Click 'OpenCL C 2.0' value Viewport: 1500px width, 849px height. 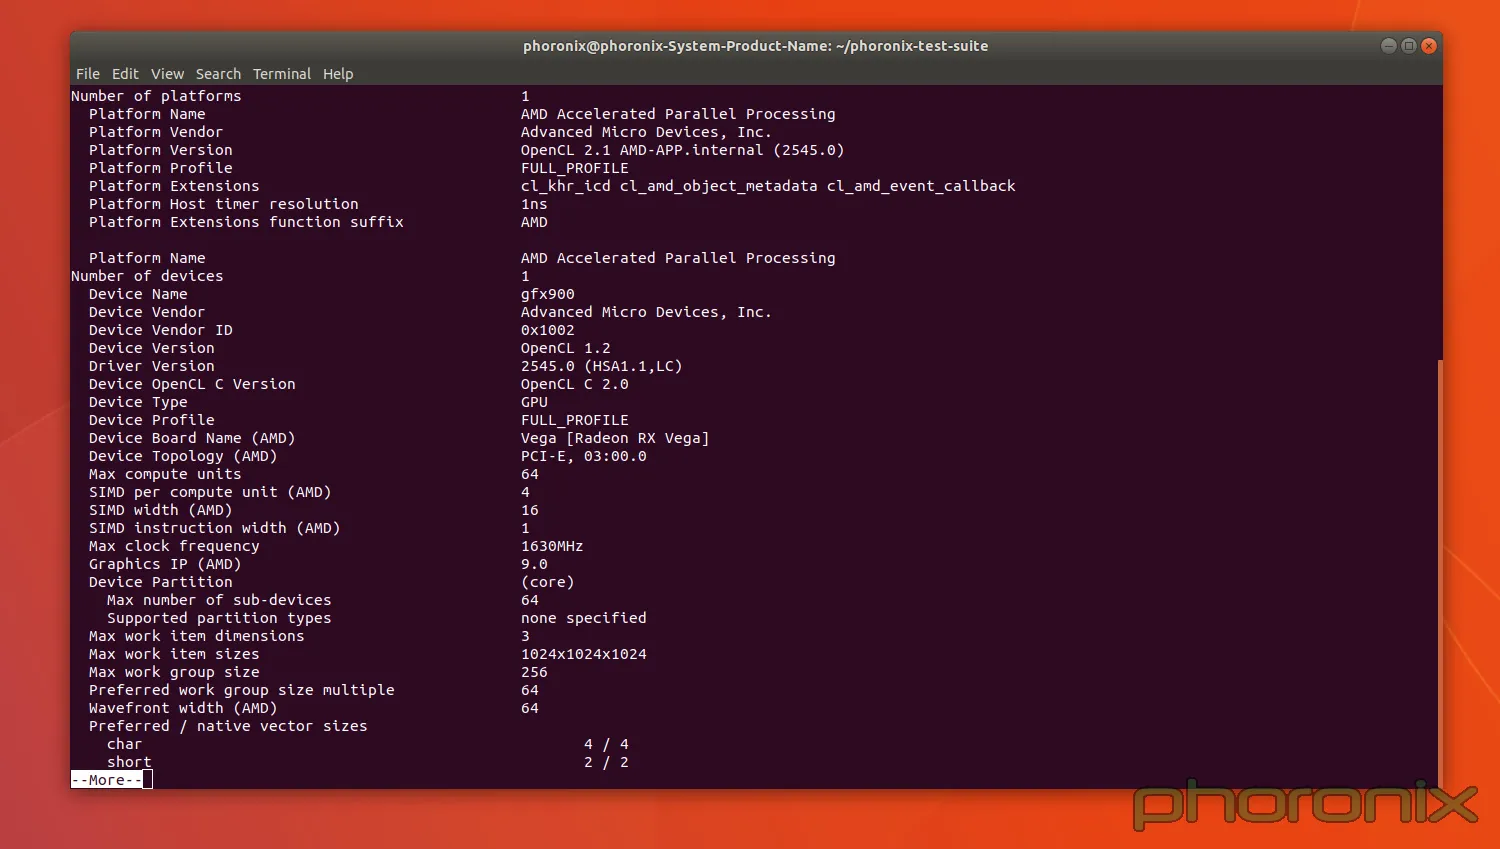[575, 384]
